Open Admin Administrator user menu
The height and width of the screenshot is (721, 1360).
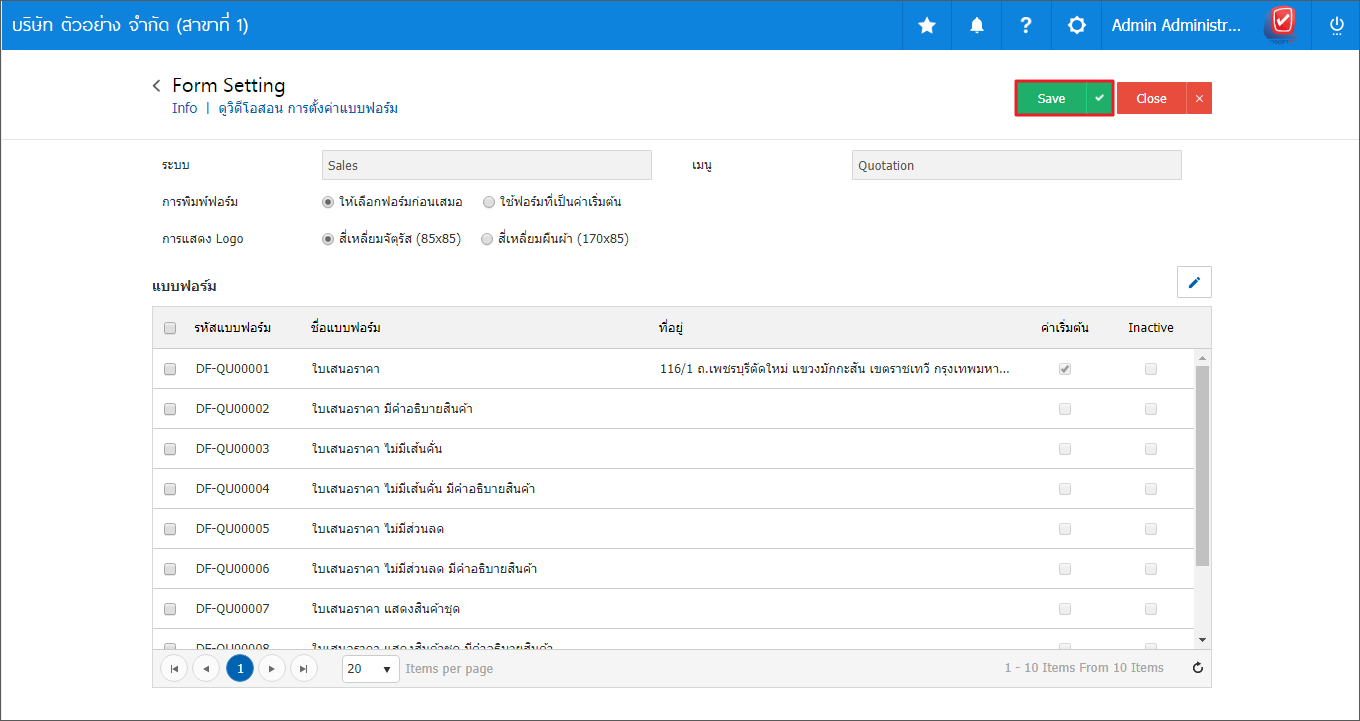pyautogui.click(x=1177, y=26)
